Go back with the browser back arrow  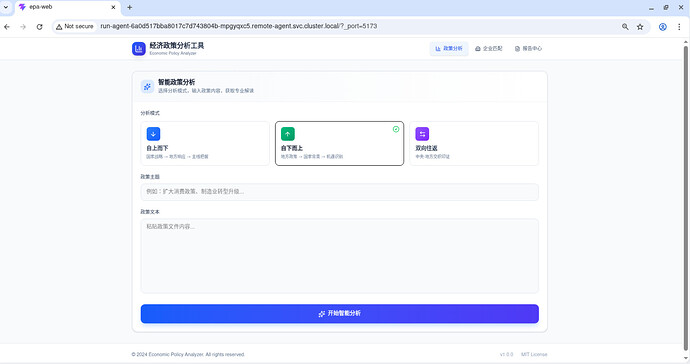[x=7, y=27]
